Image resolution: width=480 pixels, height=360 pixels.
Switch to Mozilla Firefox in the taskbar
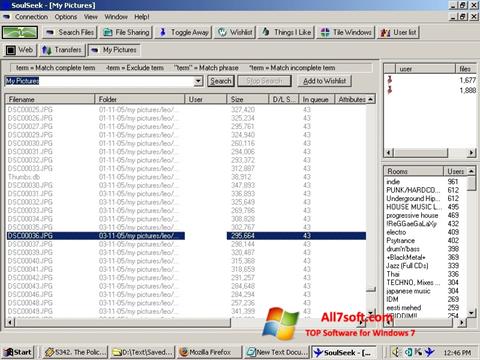pos(210,352)
